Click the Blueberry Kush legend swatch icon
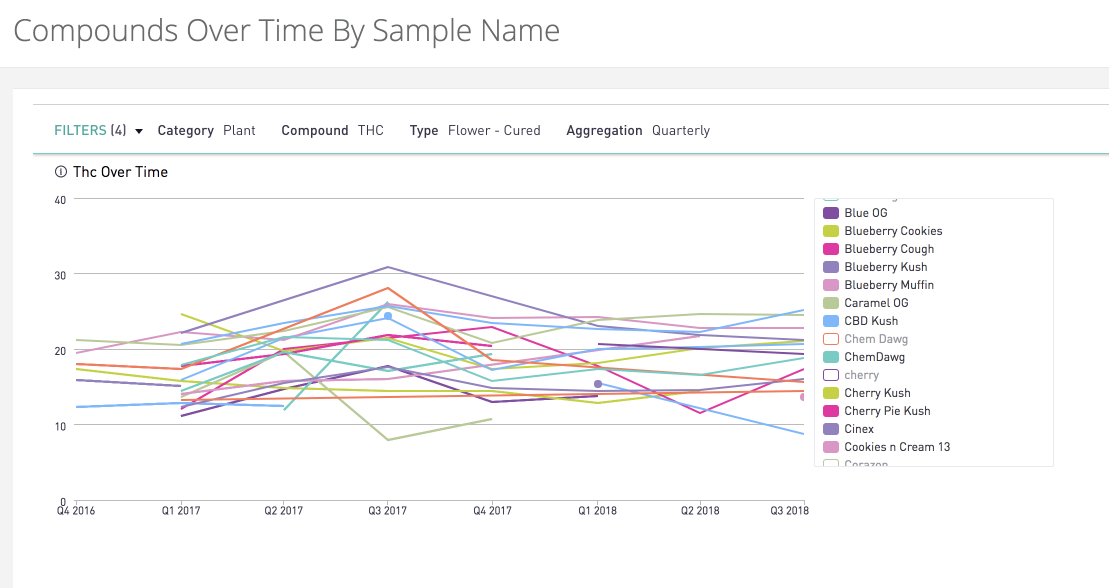Image resolution: width=1109 pixels, height=588 pixels. (x=830, y=267)
